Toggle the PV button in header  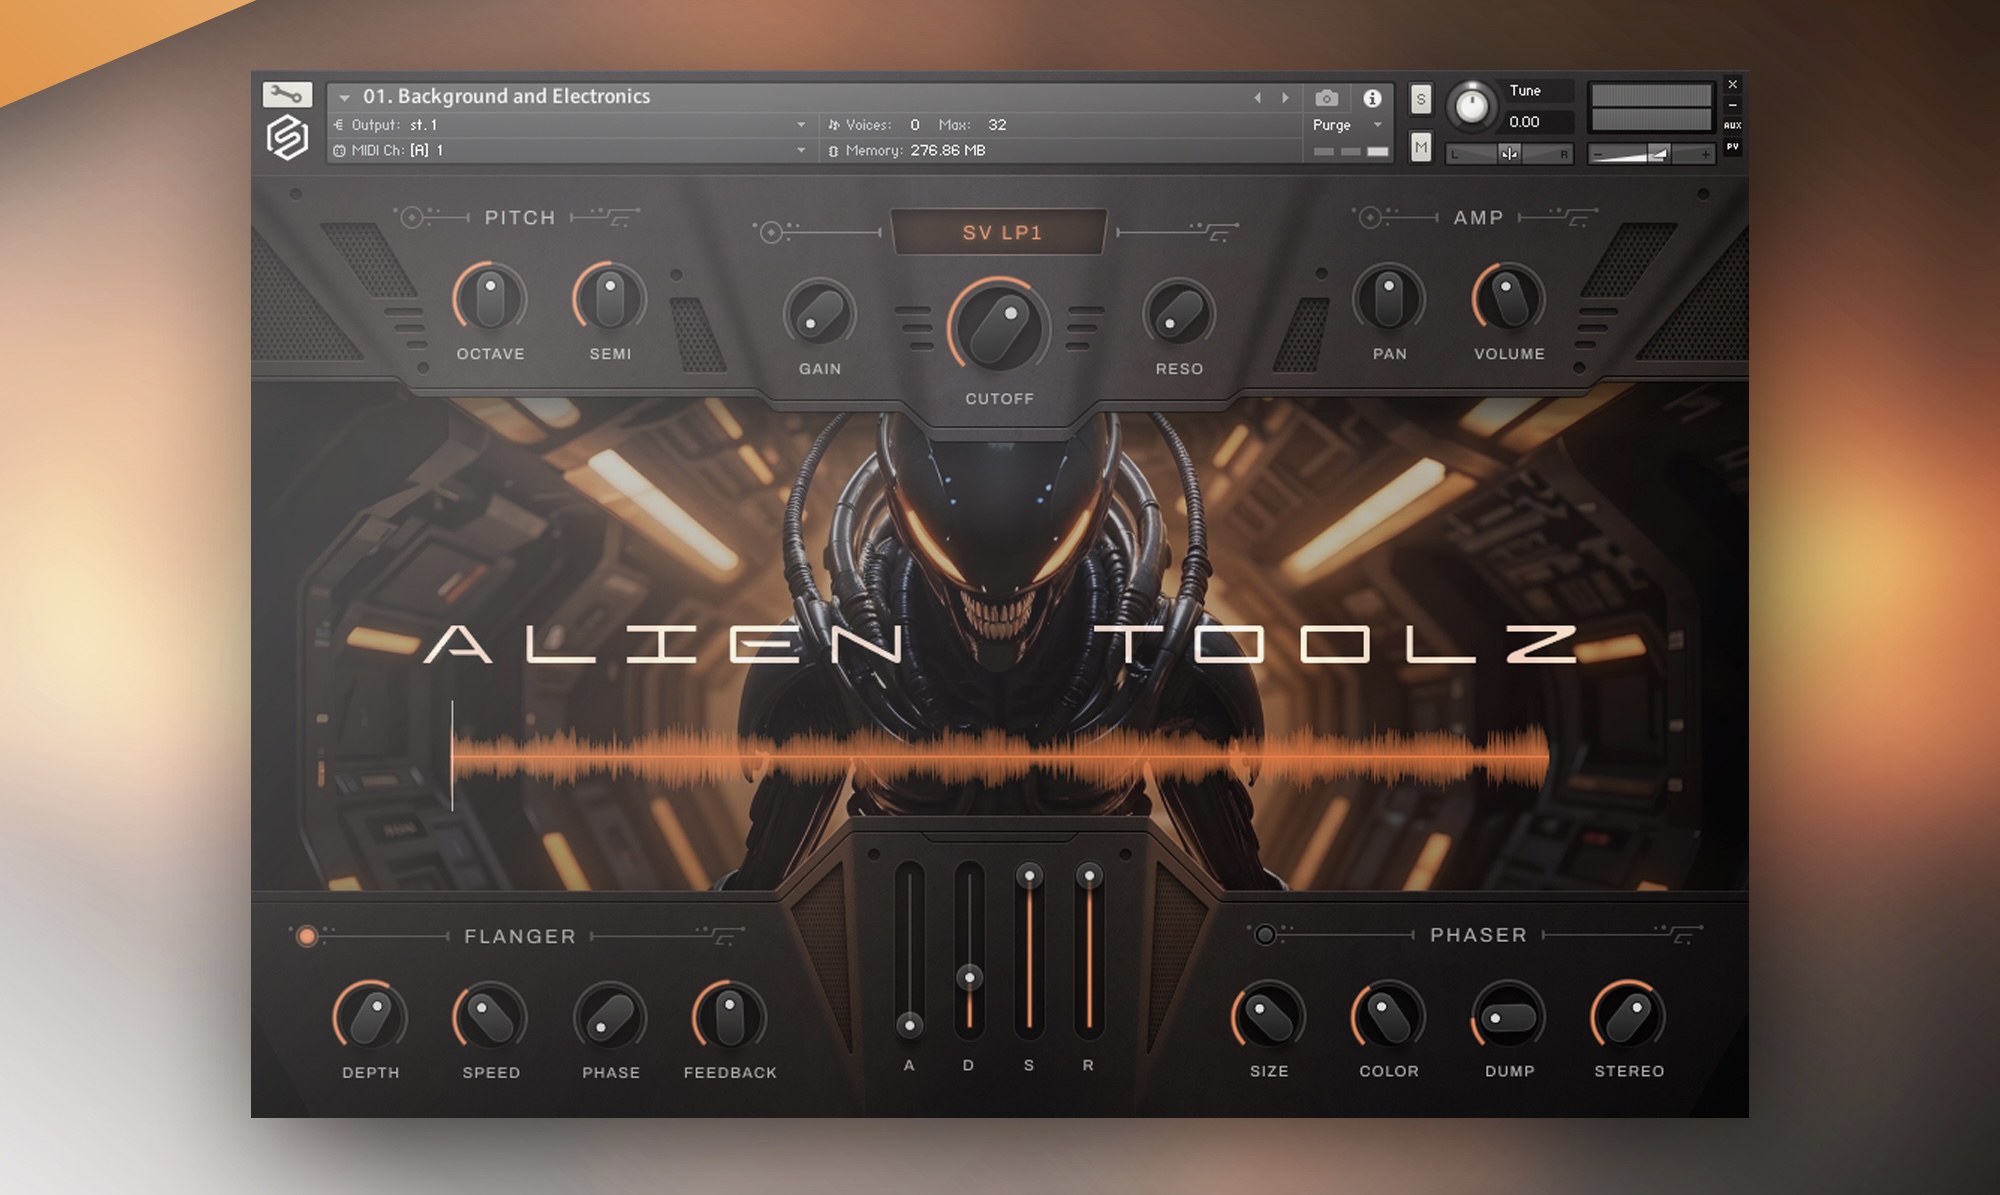1732,147
